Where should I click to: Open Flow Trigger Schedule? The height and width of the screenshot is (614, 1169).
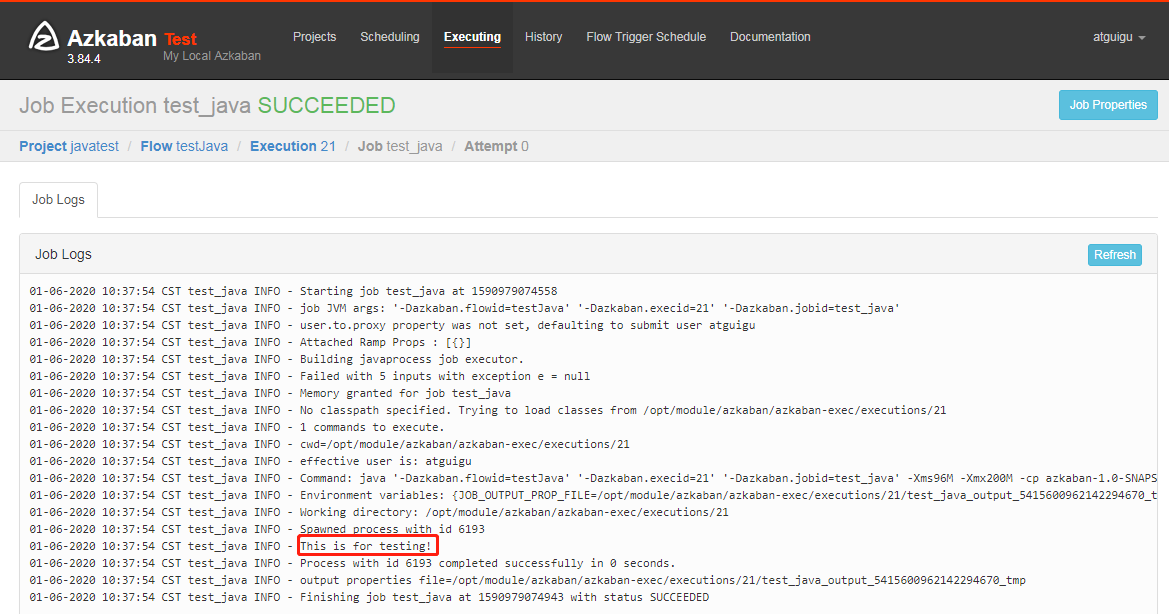[646, 37]
